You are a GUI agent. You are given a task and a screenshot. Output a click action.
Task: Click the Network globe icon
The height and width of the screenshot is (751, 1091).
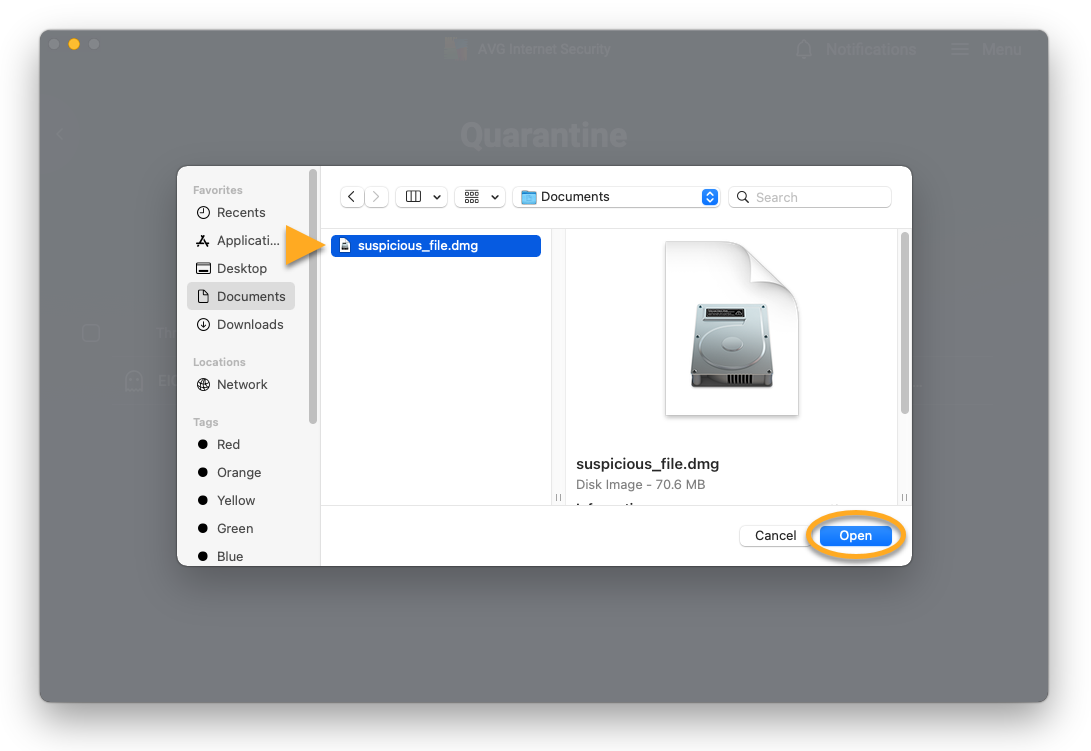point(203,384)
